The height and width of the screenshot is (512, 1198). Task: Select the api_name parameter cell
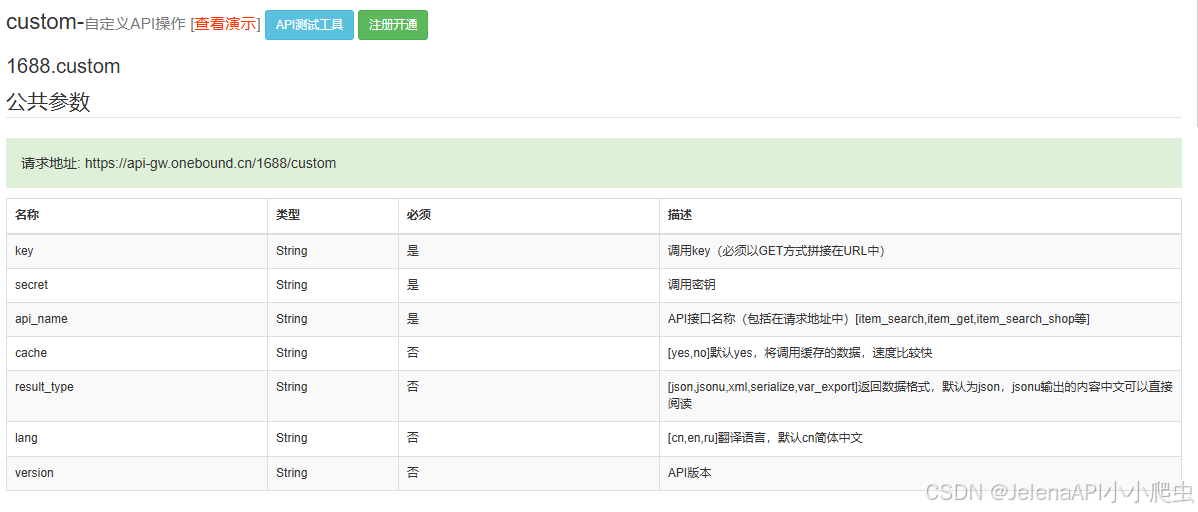pos(137,319)
